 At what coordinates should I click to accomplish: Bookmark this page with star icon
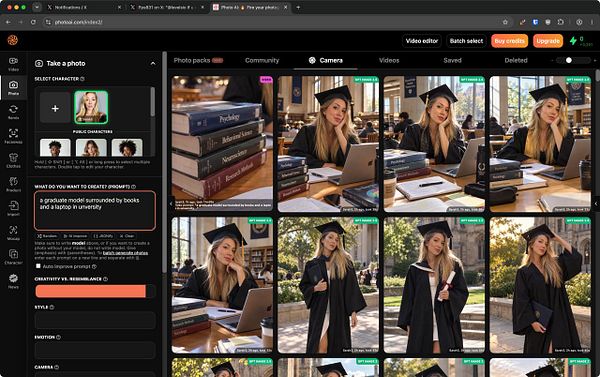[505, 22]
